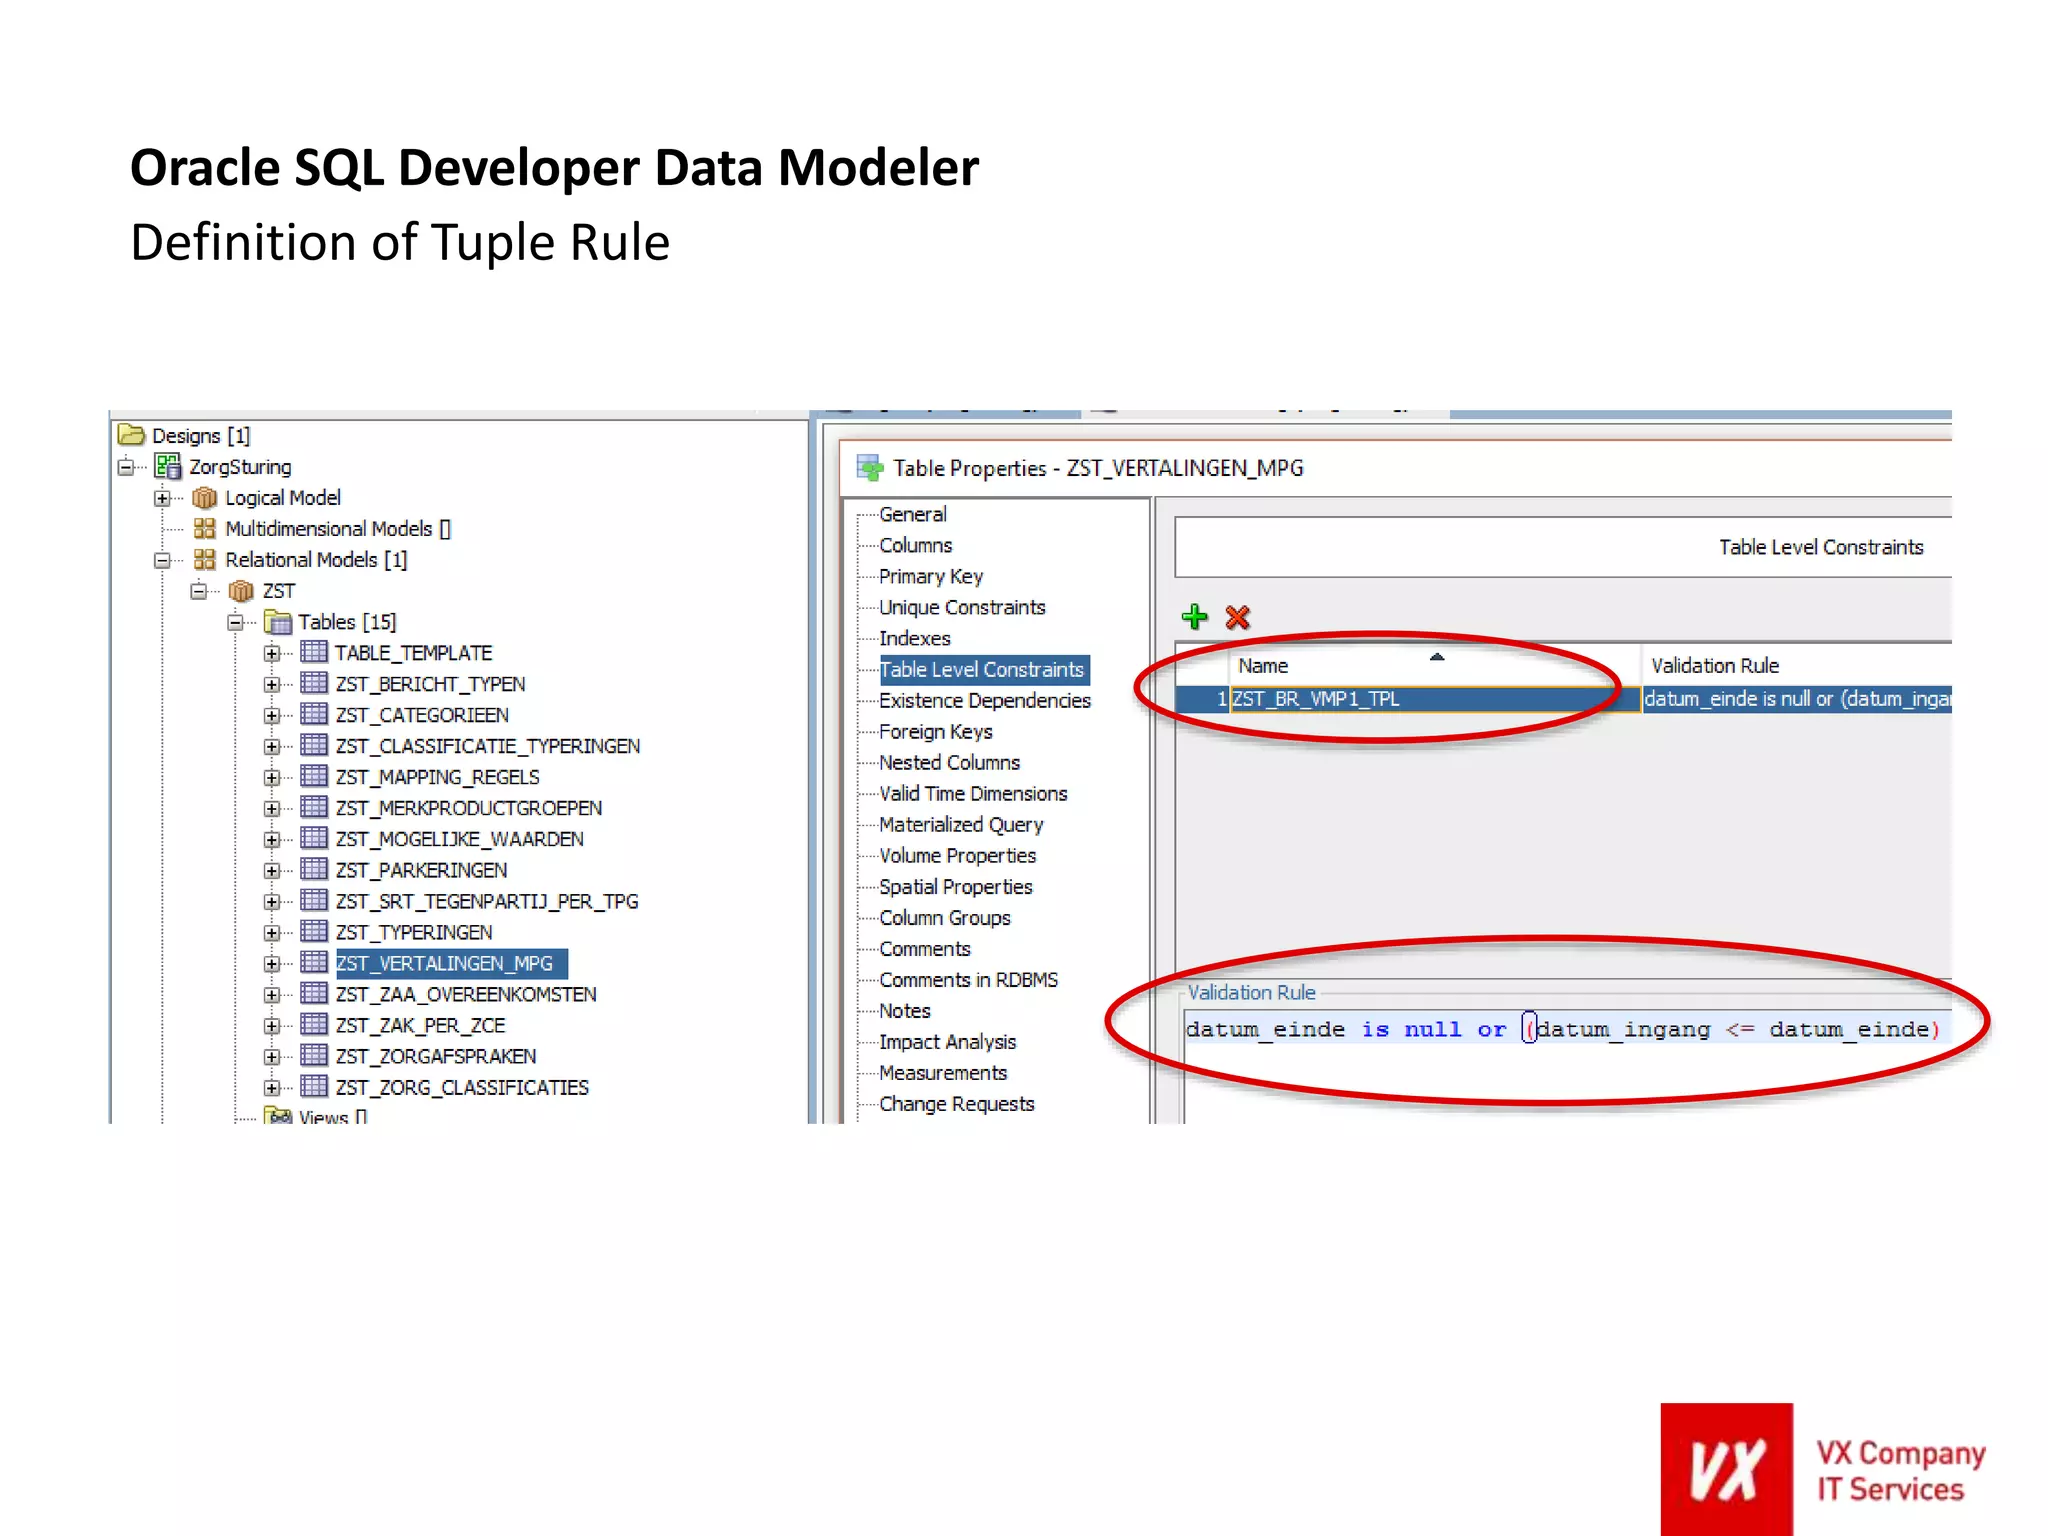Click the ZST_ZORGAFSPRAKEN table icon
This screenshot has width=2048, height=1536.
coord(314,1055)
